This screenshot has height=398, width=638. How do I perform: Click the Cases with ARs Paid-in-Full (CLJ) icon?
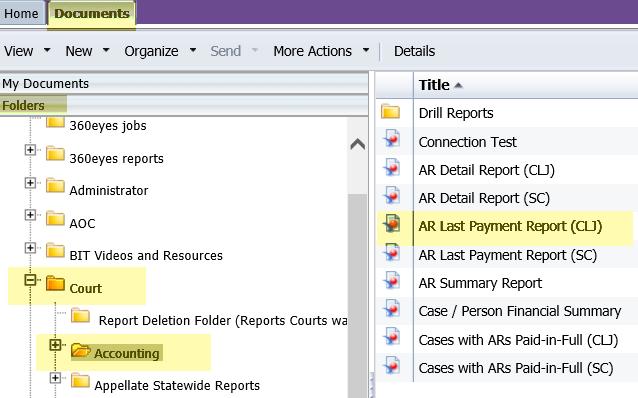[x=391, y=337]
